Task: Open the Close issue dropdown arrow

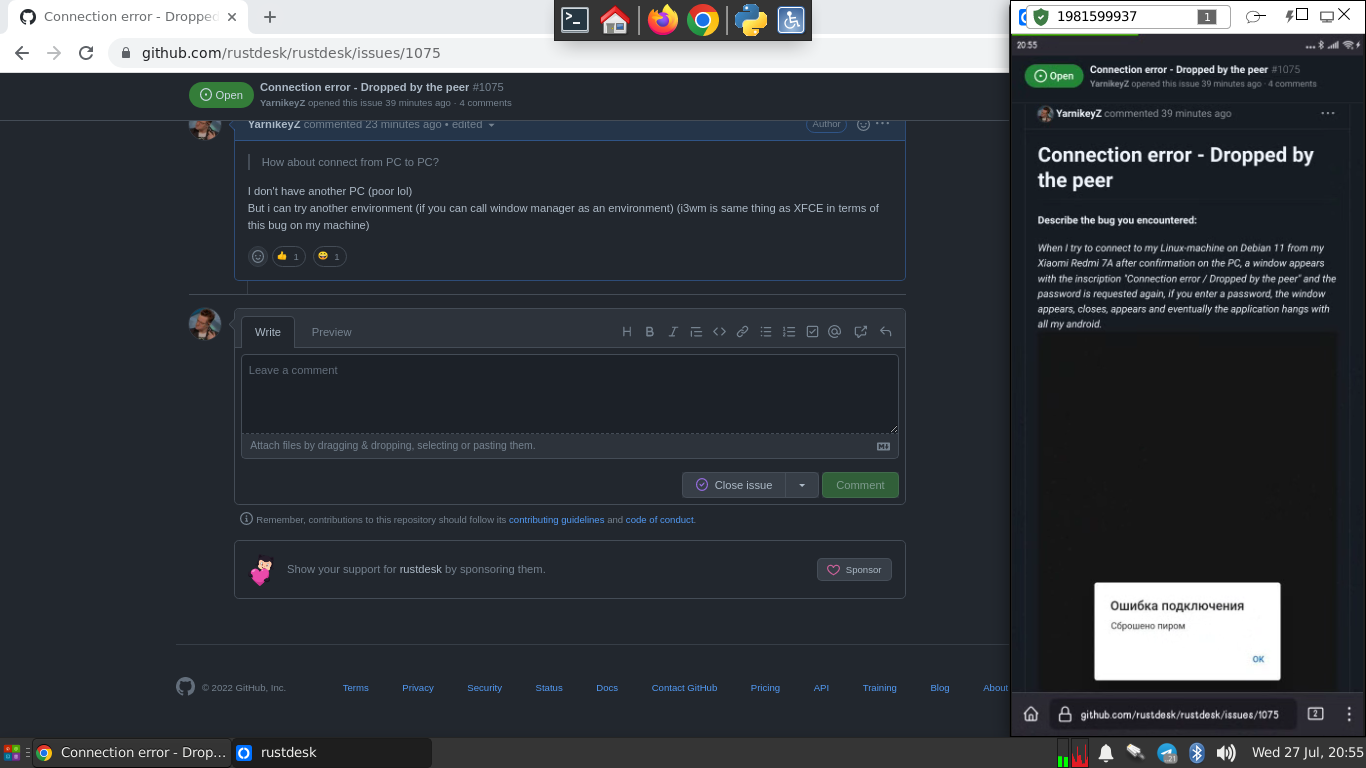Action: coord(801,485)
